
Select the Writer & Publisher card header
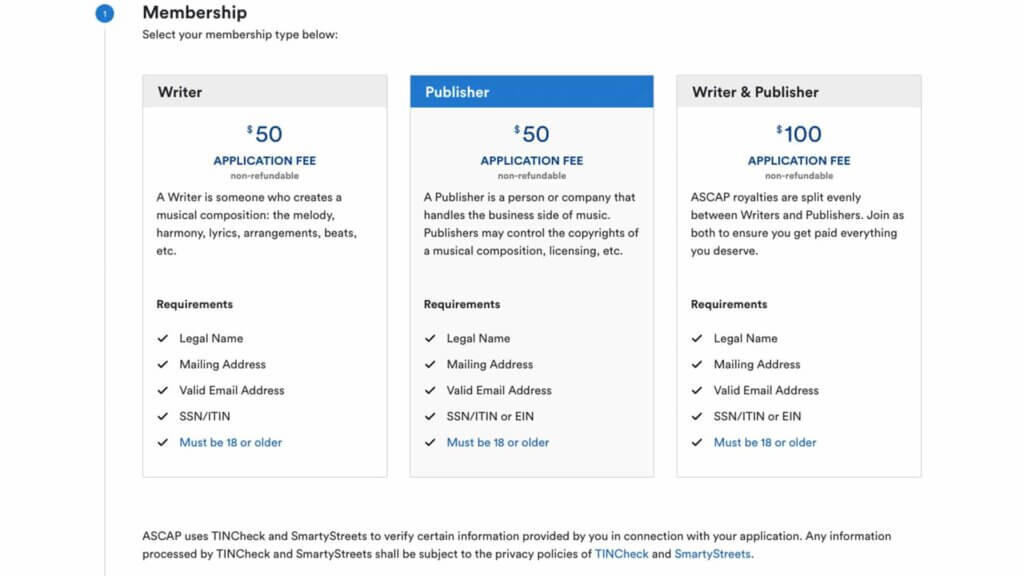(x=798, y=92)
